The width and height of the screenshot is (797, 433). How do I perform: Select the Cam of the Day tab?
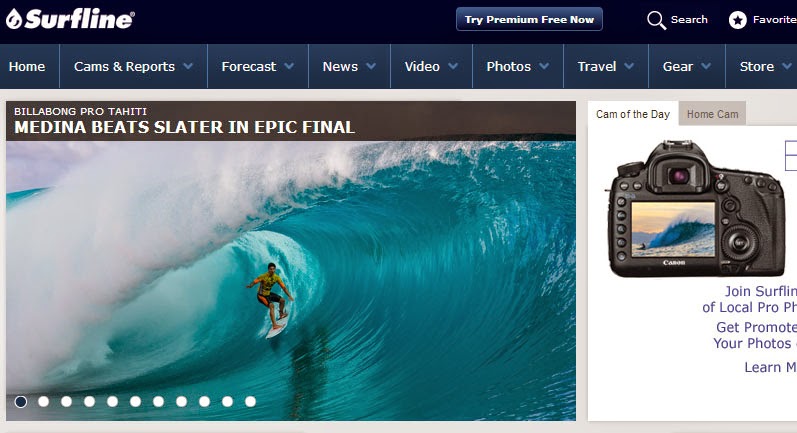[x=633, y=114]
